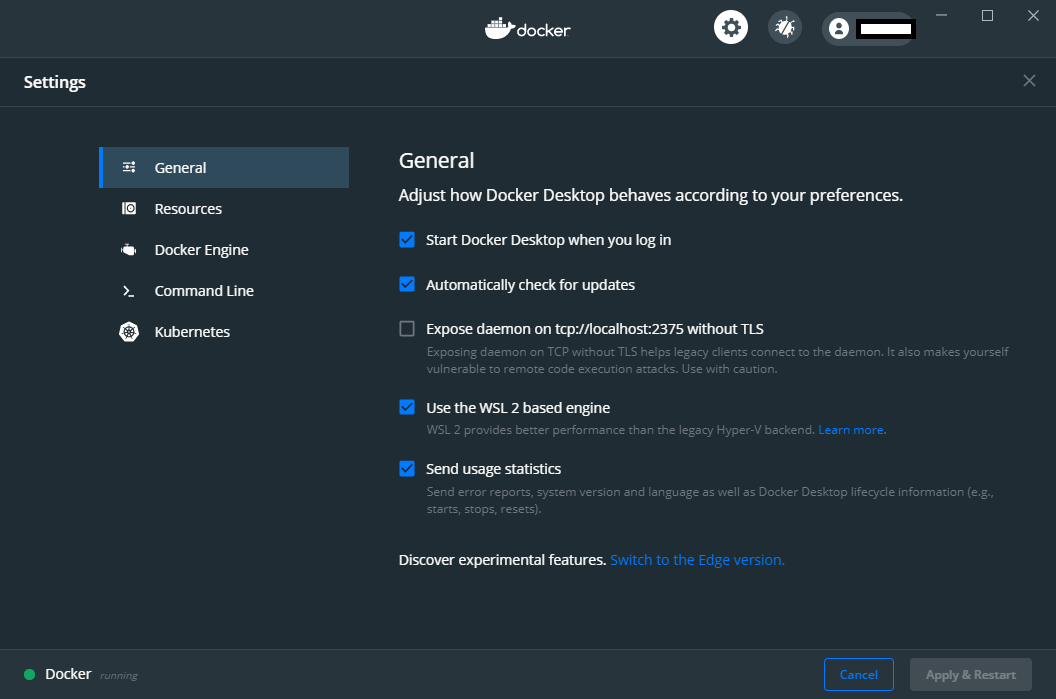
Task: Click Apply & Restart button
Action: [970, 674]
